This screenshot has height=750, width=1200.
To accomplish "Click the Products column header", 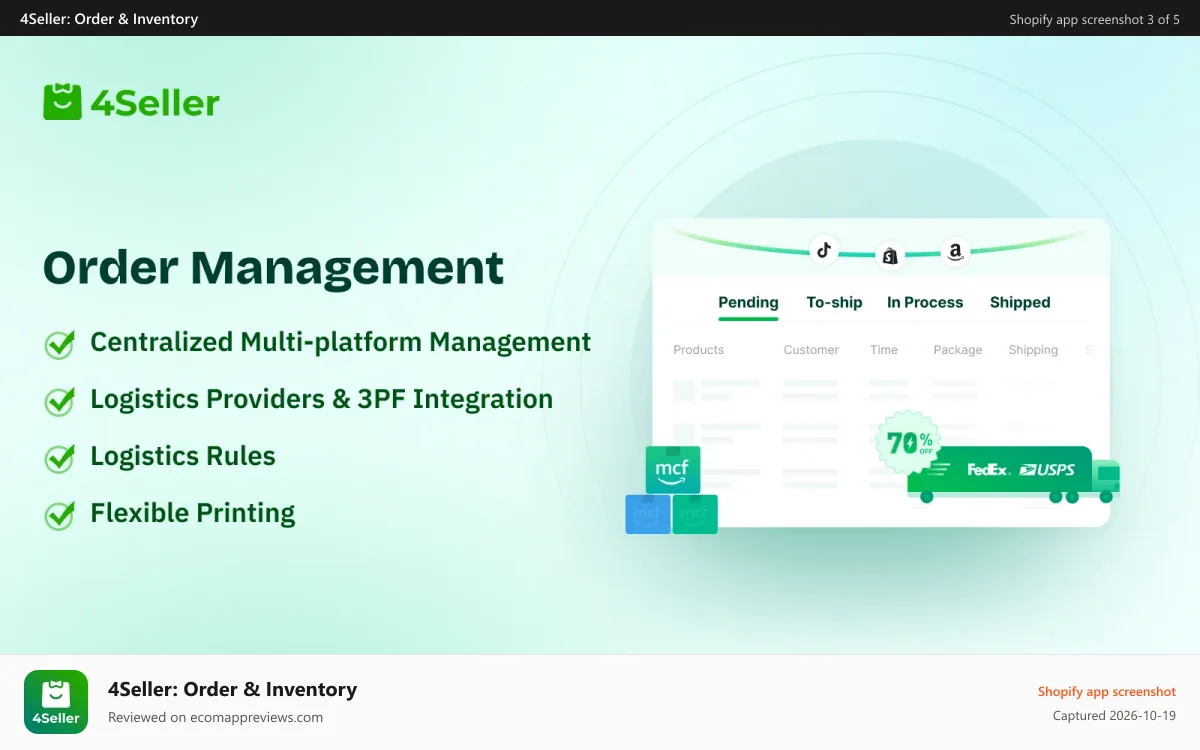I will [x=698, y=350].
